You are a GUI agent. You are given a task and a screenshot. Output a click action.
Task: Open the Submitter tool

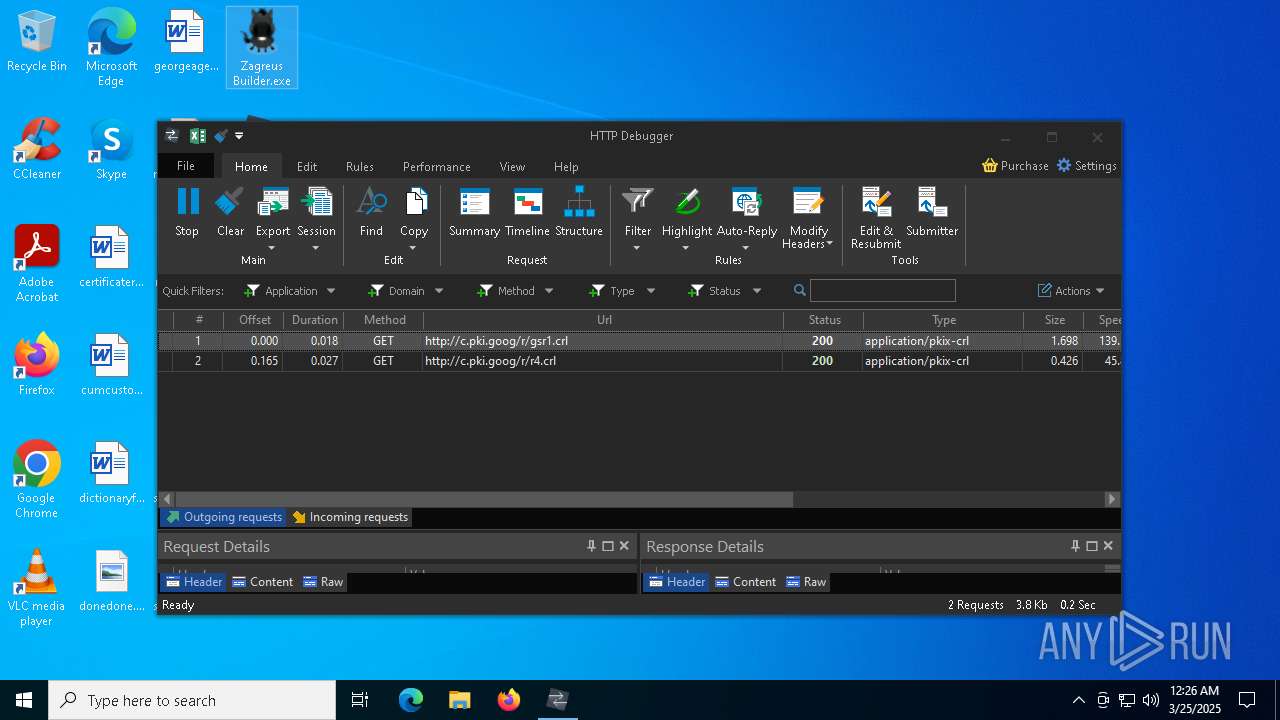coord(932,212)
